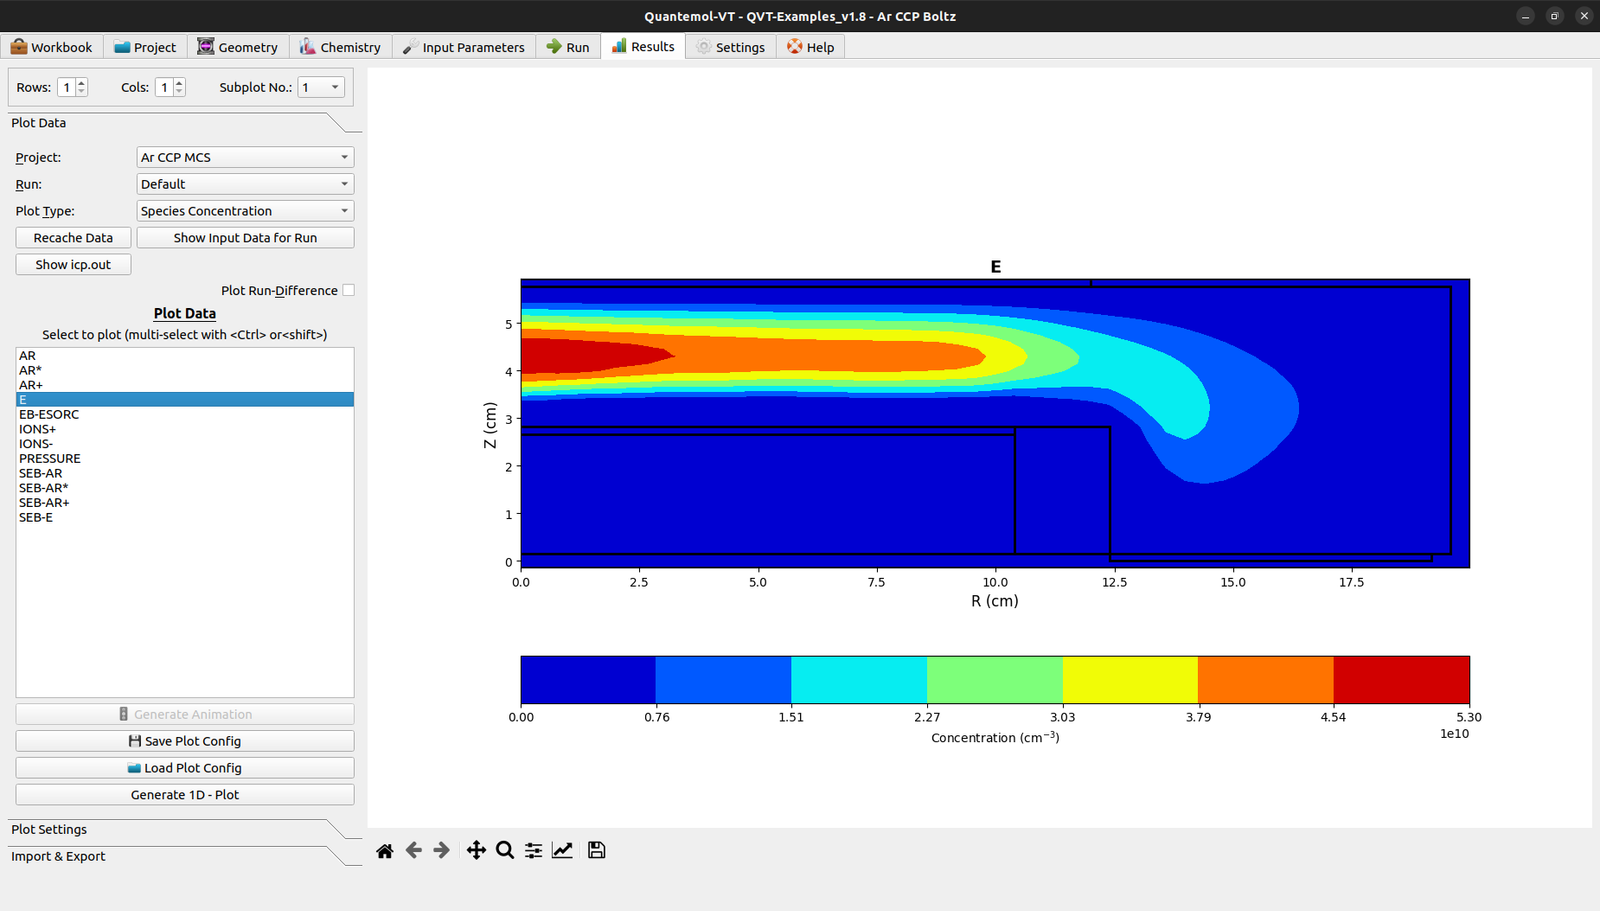The image size is (1600, 911).
Task: Click the red segment of the colorbar
Action: (x=1401, y=680)
